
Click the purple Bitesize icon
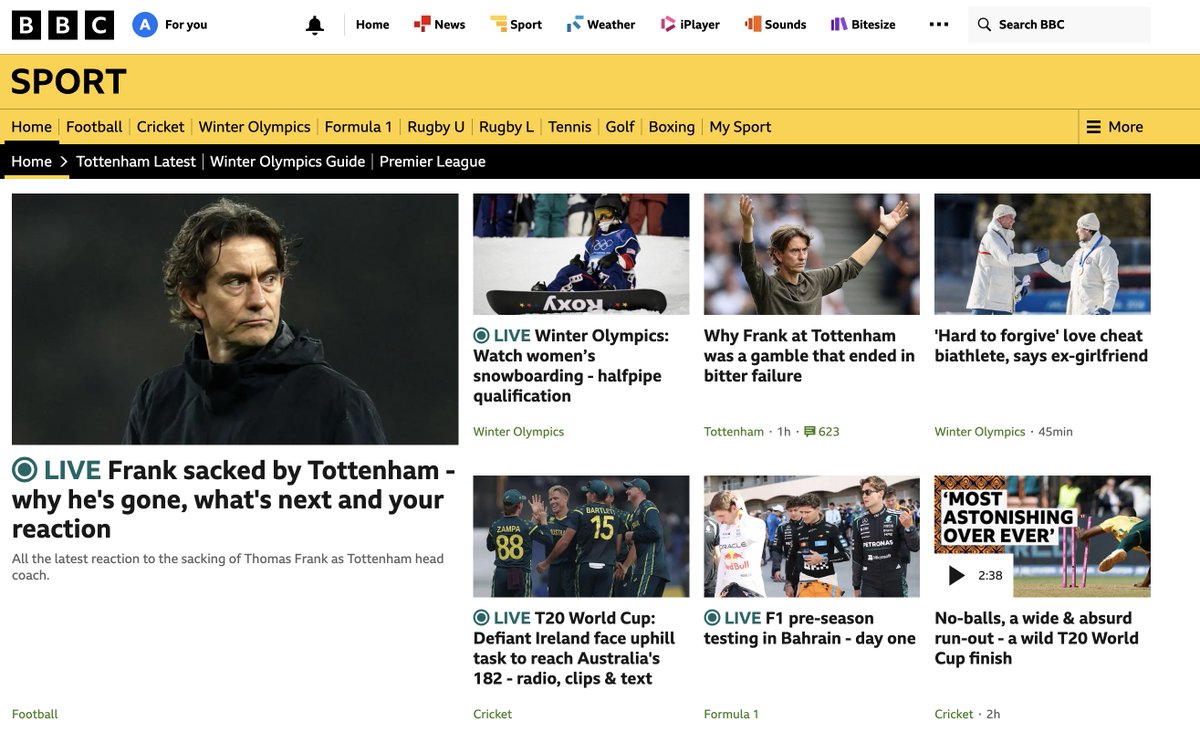(839, 24)
